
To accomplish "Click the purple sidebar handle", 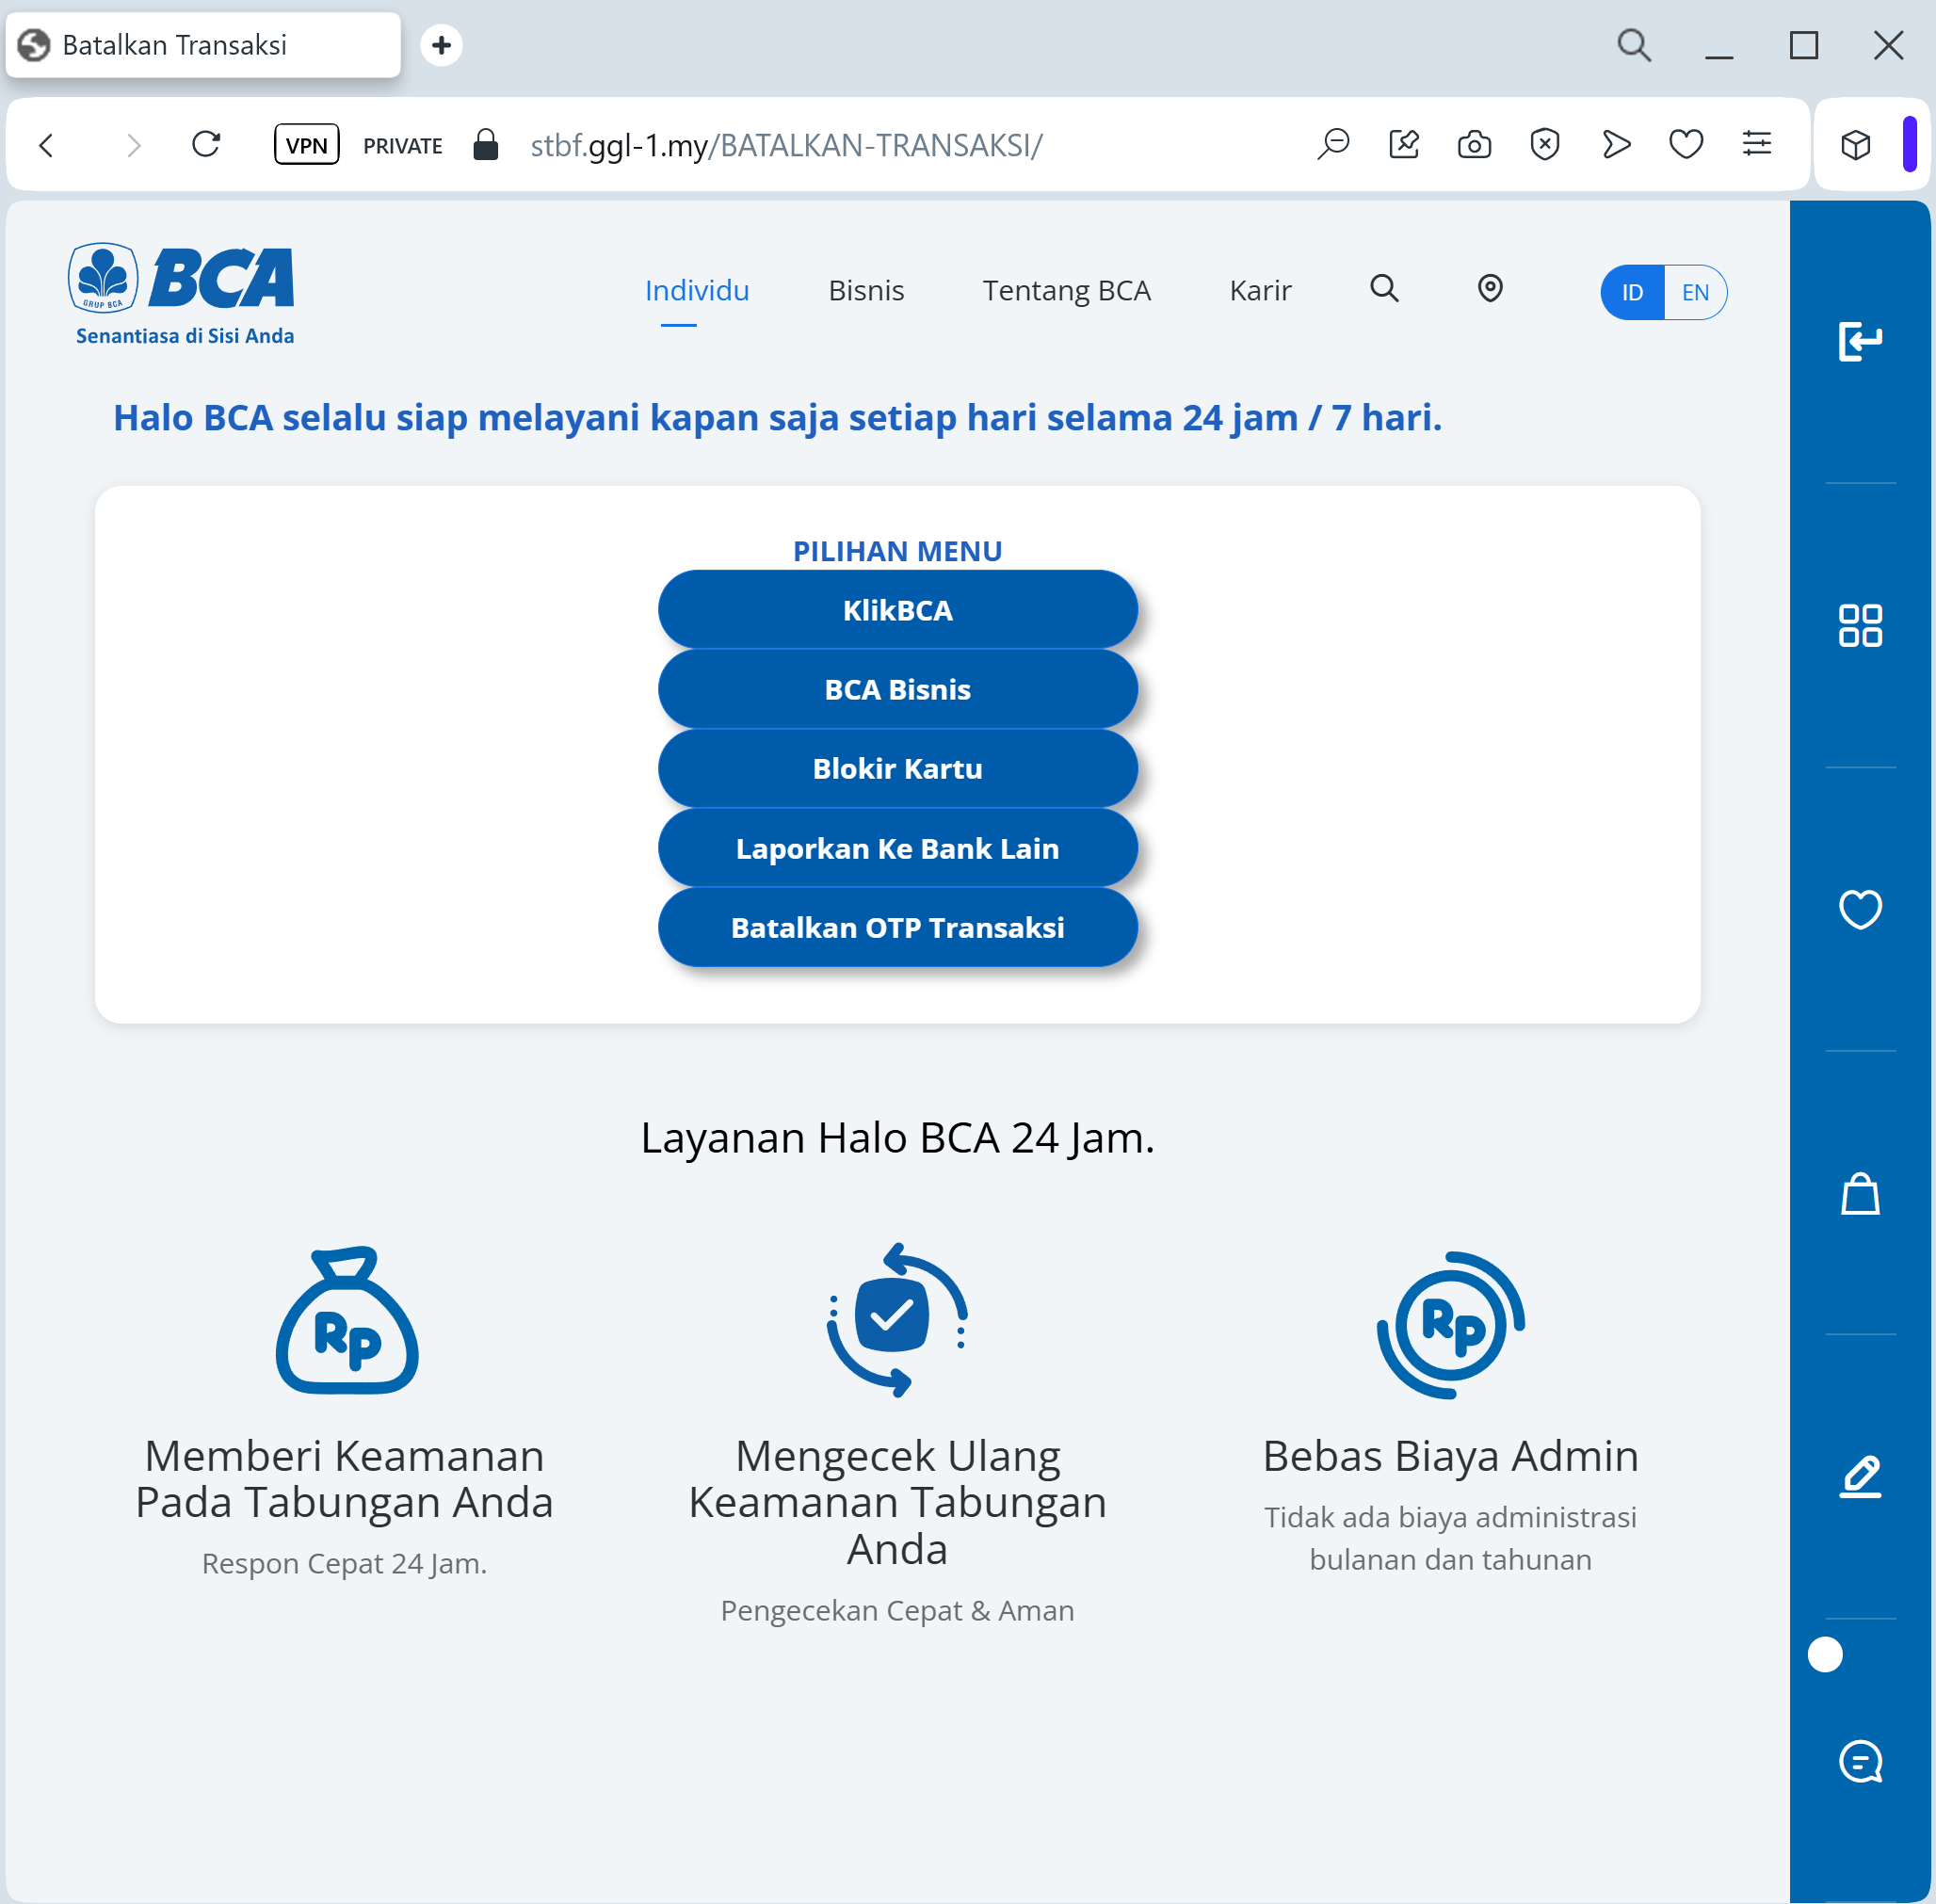I will coord(1909,144).
